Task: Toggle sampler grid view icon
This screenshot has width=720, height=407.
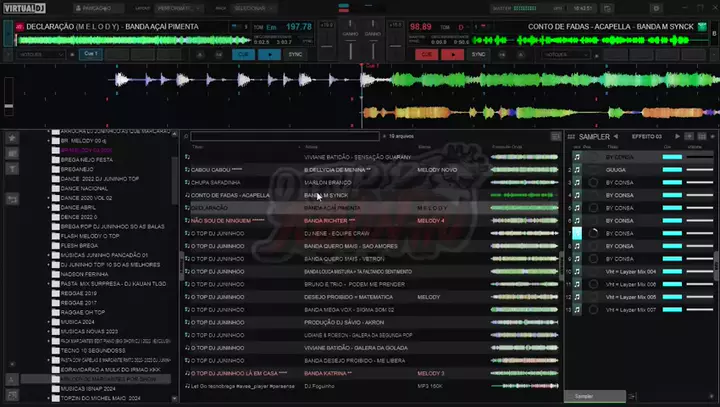Action: [x=702, y=136]
